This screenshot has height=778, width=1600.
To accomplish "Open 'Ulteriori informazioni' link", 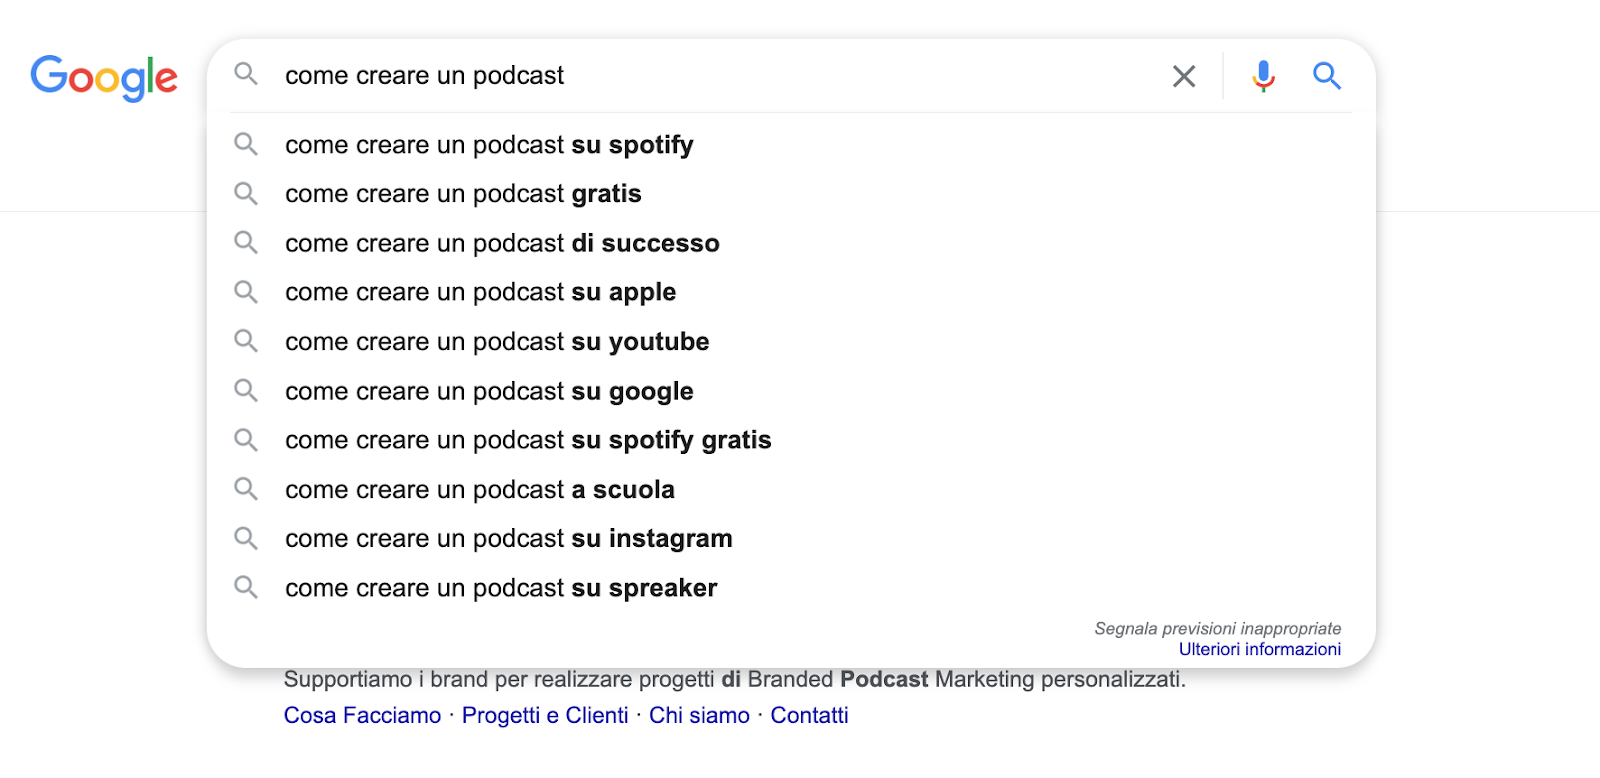I will pyautogui.click(x=1260, y=649).
